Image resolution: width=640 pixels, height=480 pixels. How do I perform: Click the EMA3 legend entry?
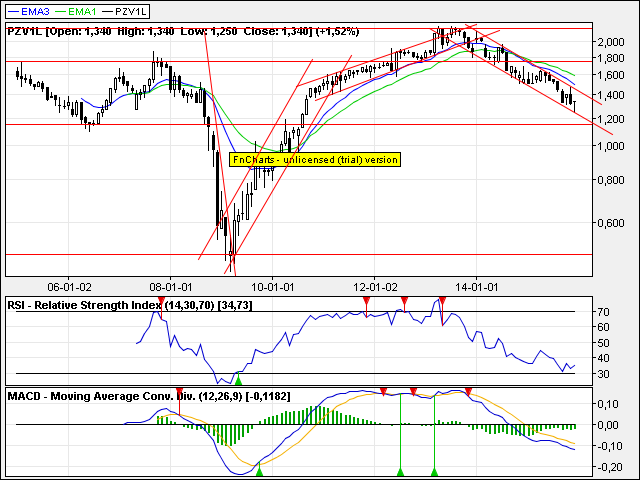[28, 11]
